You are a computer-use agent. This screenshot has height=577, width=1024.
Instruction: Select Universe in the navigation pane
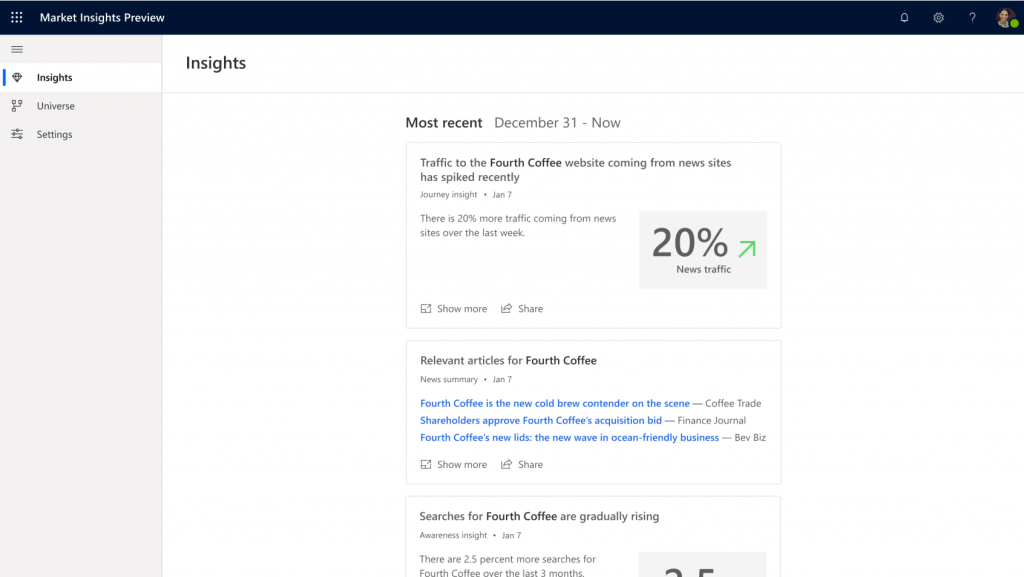coord(56,106)
